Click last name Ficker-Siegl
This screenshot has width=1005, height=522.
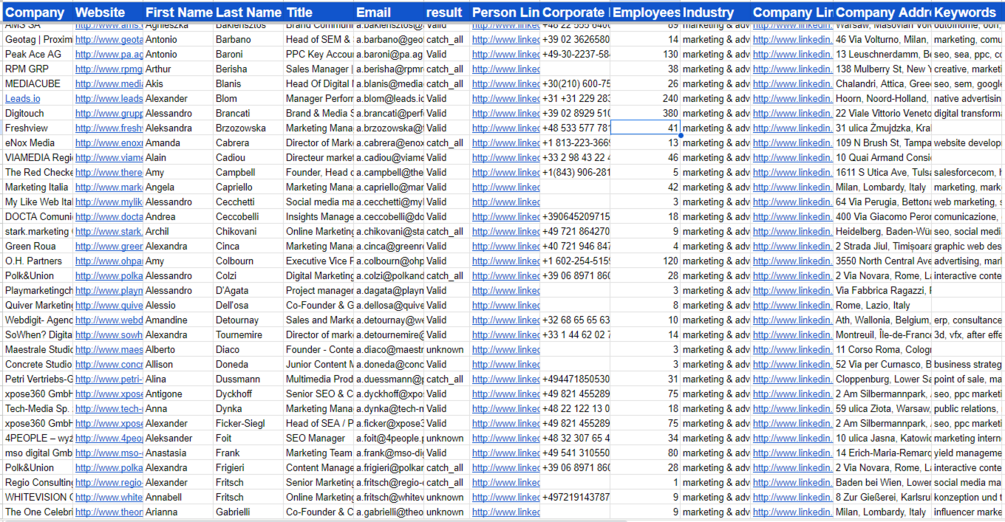[x=240, y=423]
